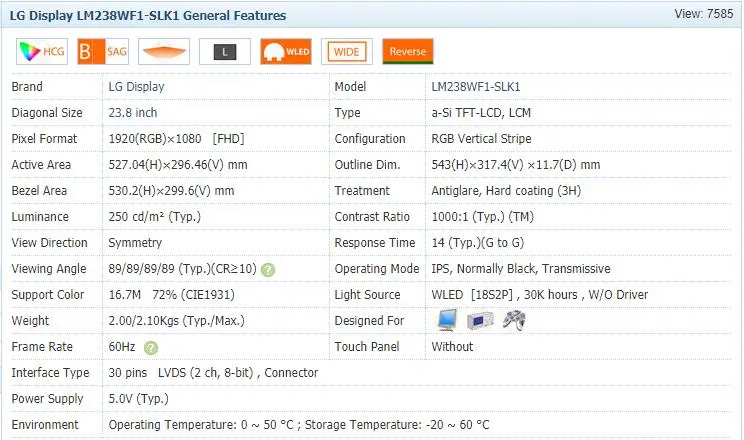Click the game controller Designed For icon
The width and height of the screenshot is (744, 440).
(x=514, y=320)
